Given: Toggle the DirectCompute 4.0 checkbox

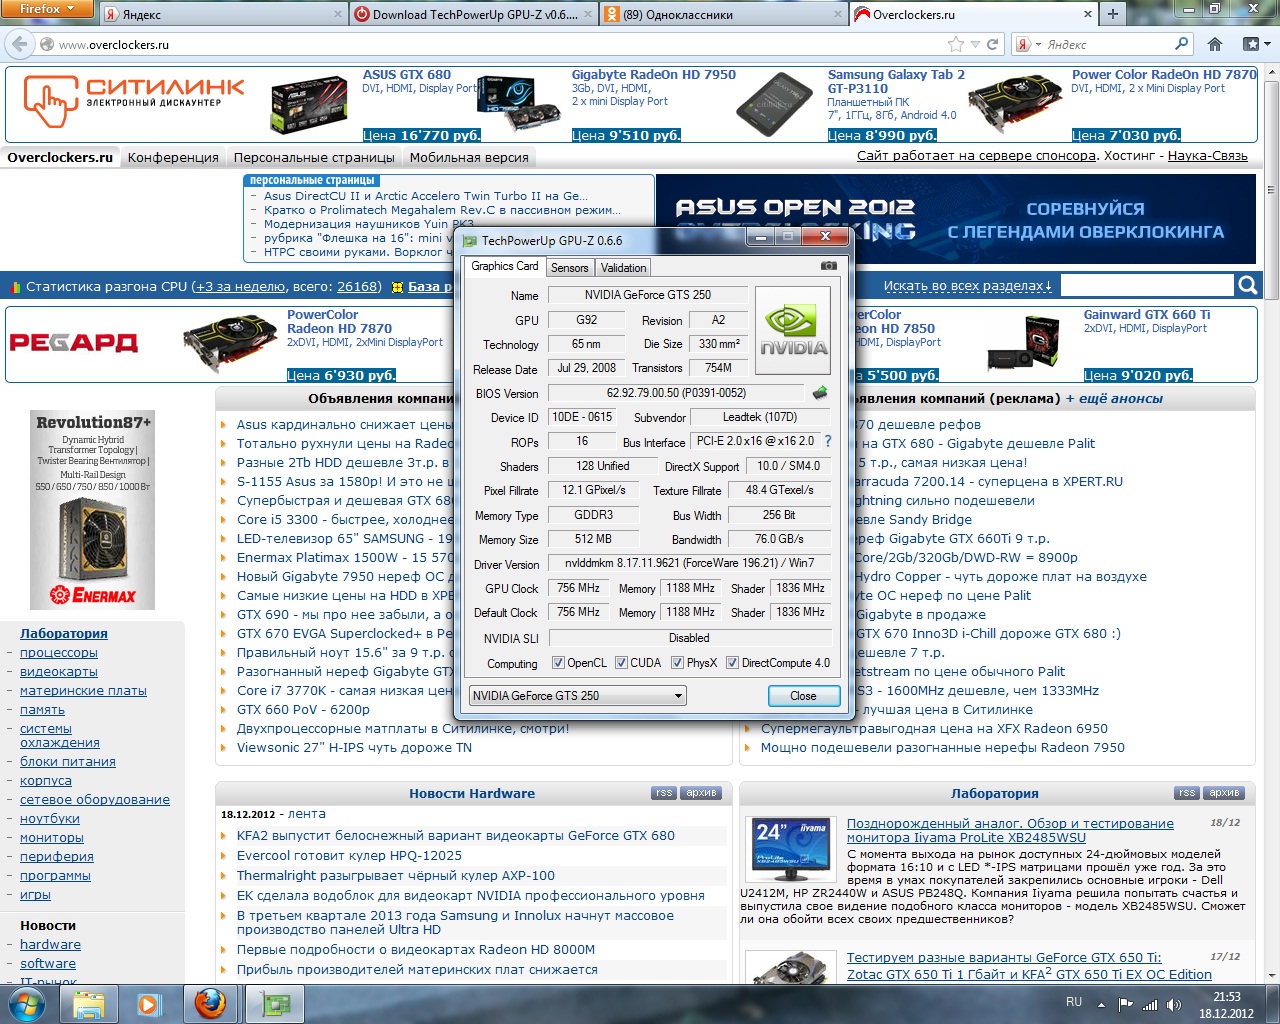Looking at the screenshot, I should [732, 662].
